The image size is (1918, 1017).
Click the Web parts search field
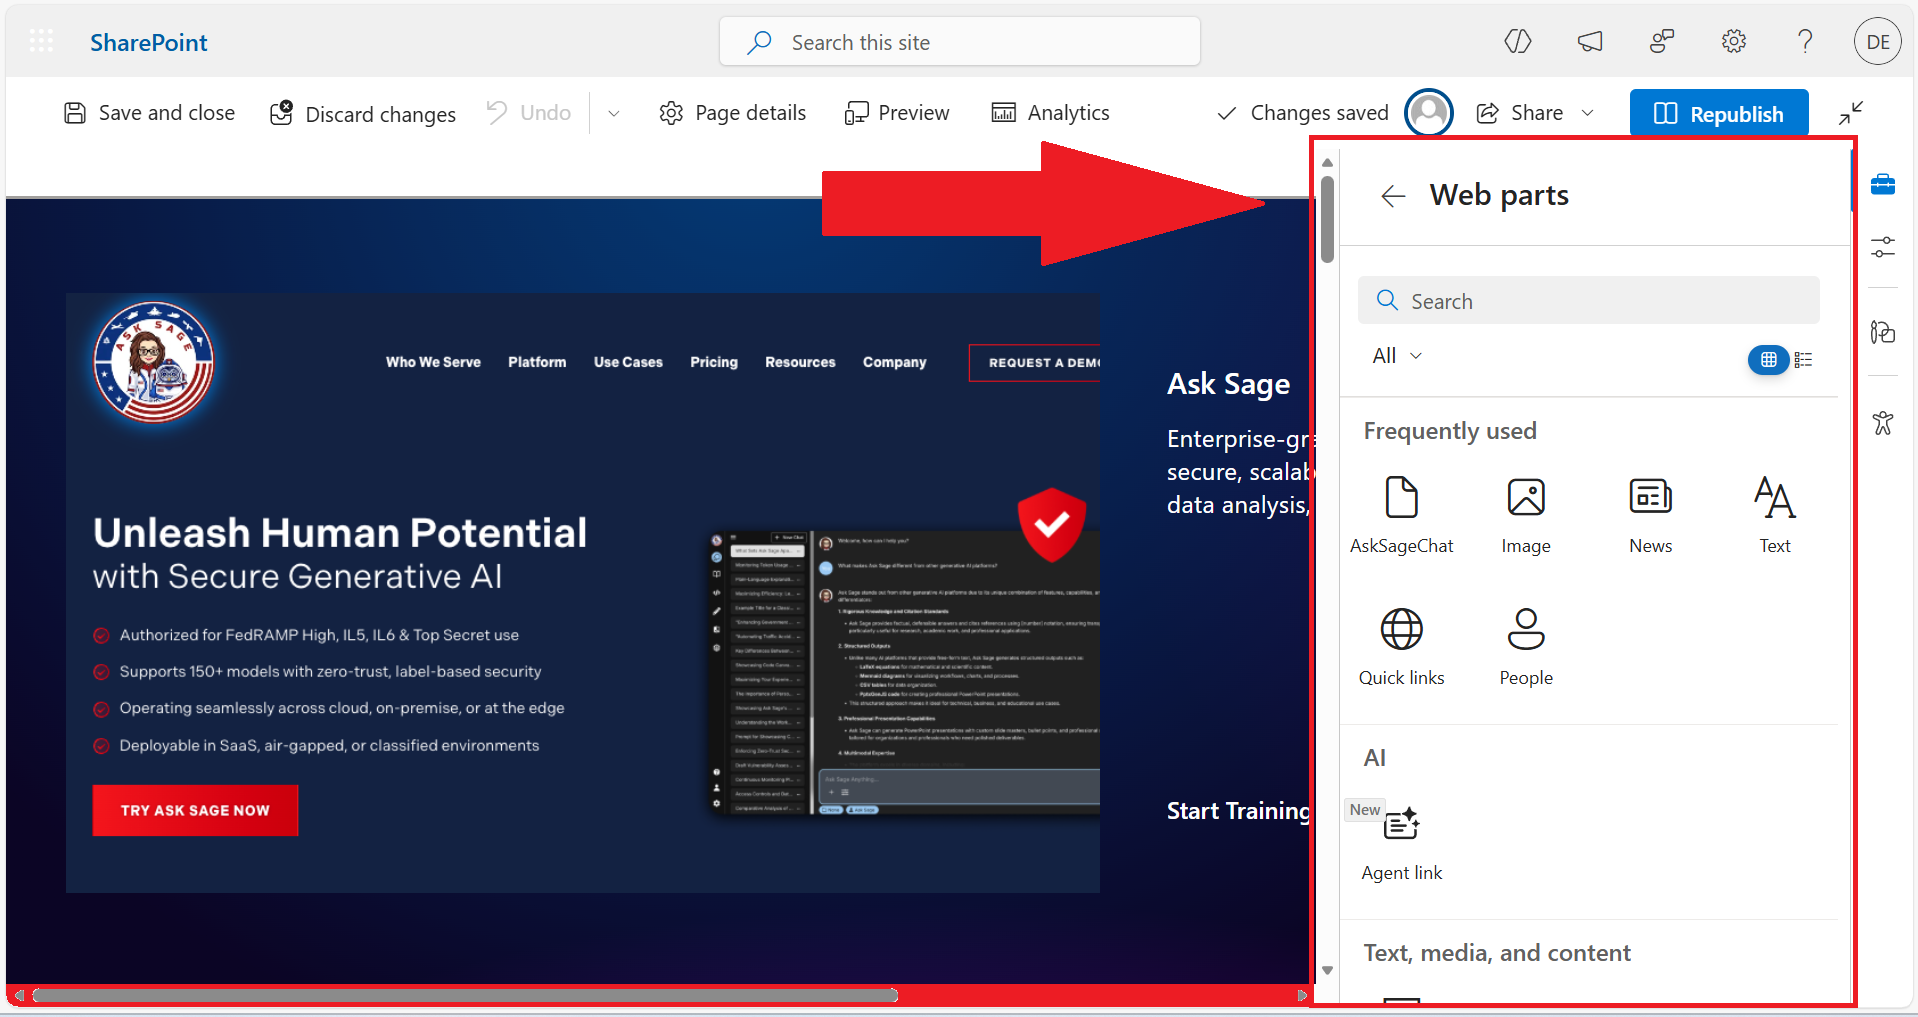pos(1588,300)
